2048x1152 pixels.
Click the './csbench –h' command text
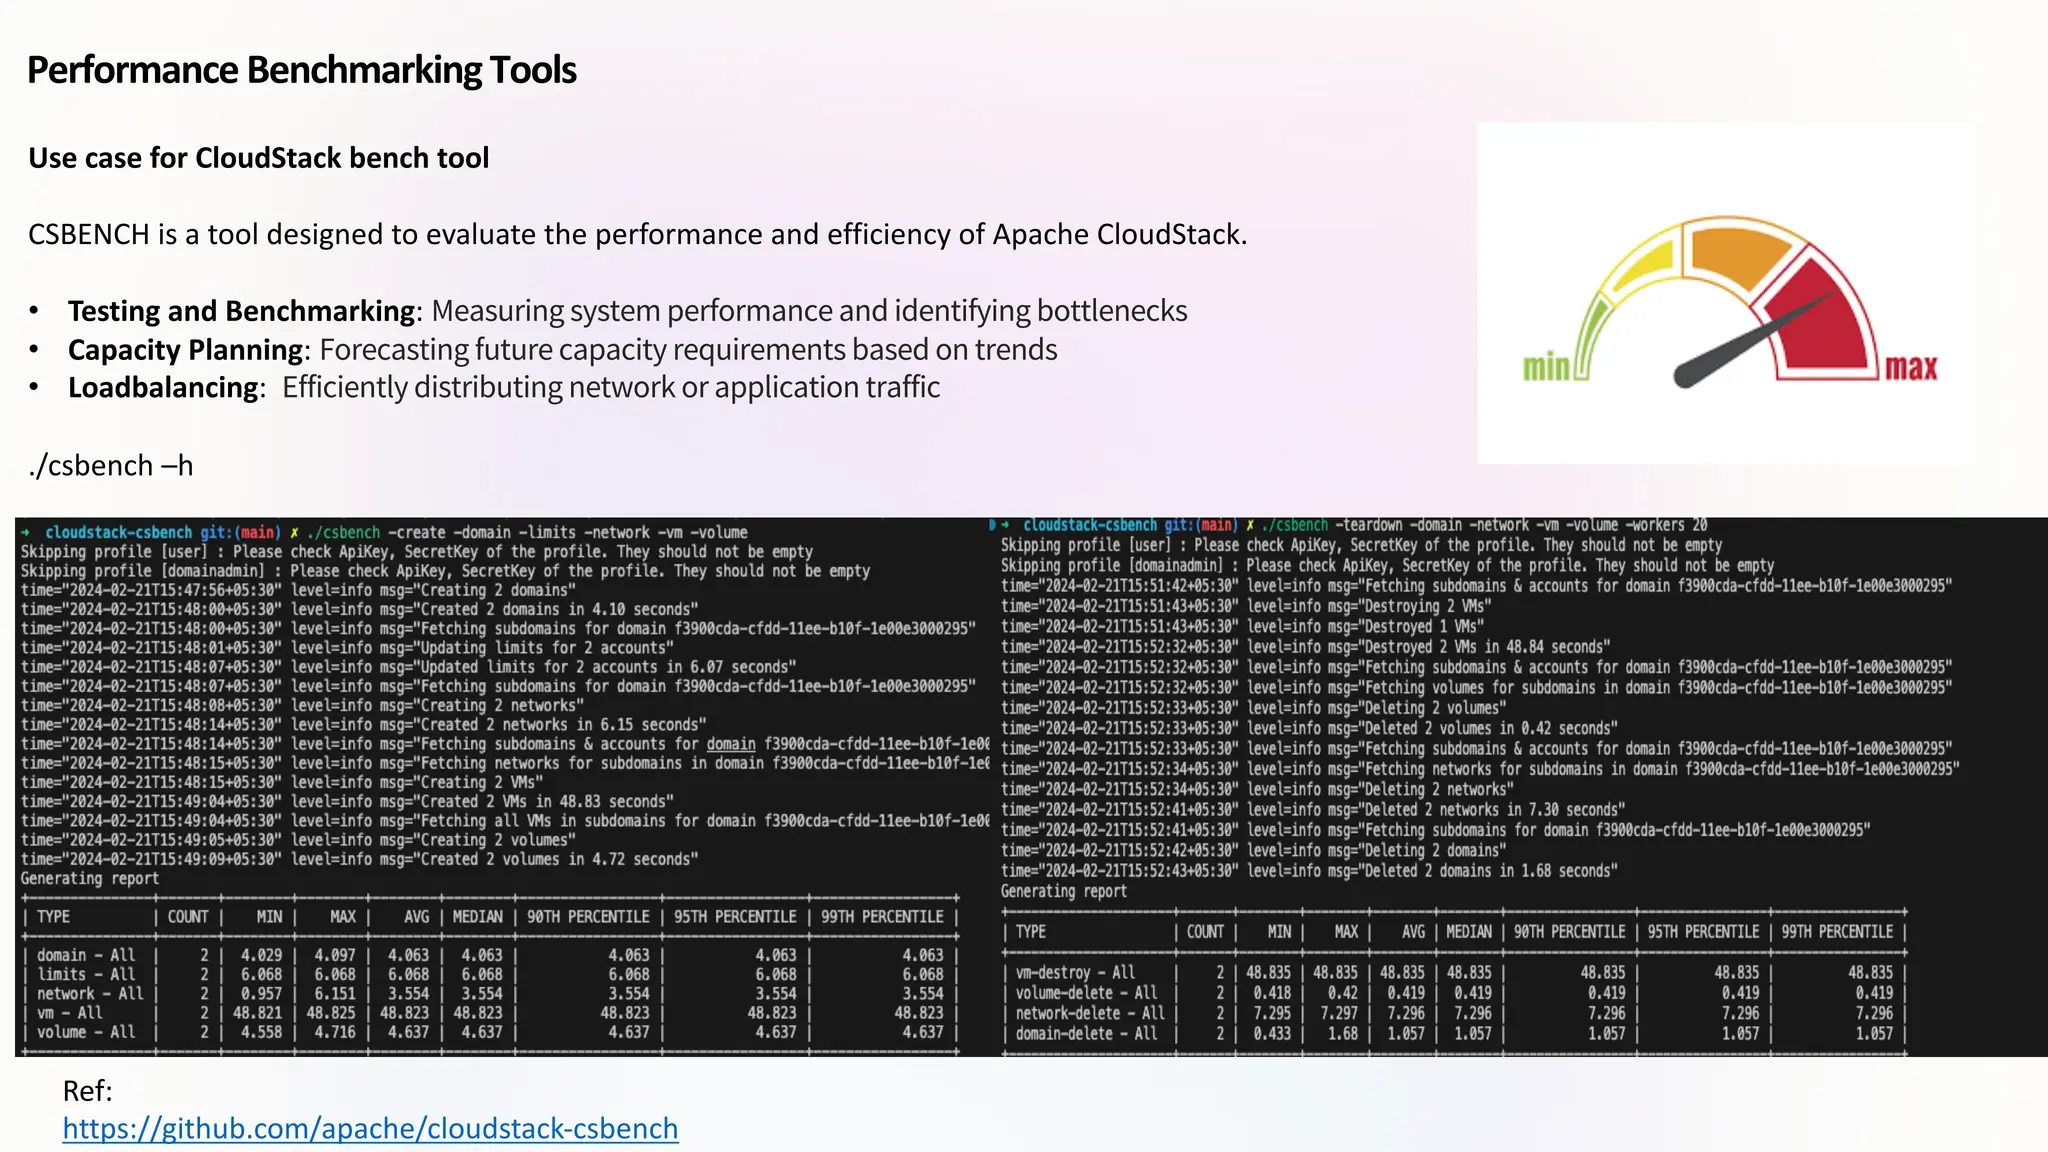click(x=111, y=466)
